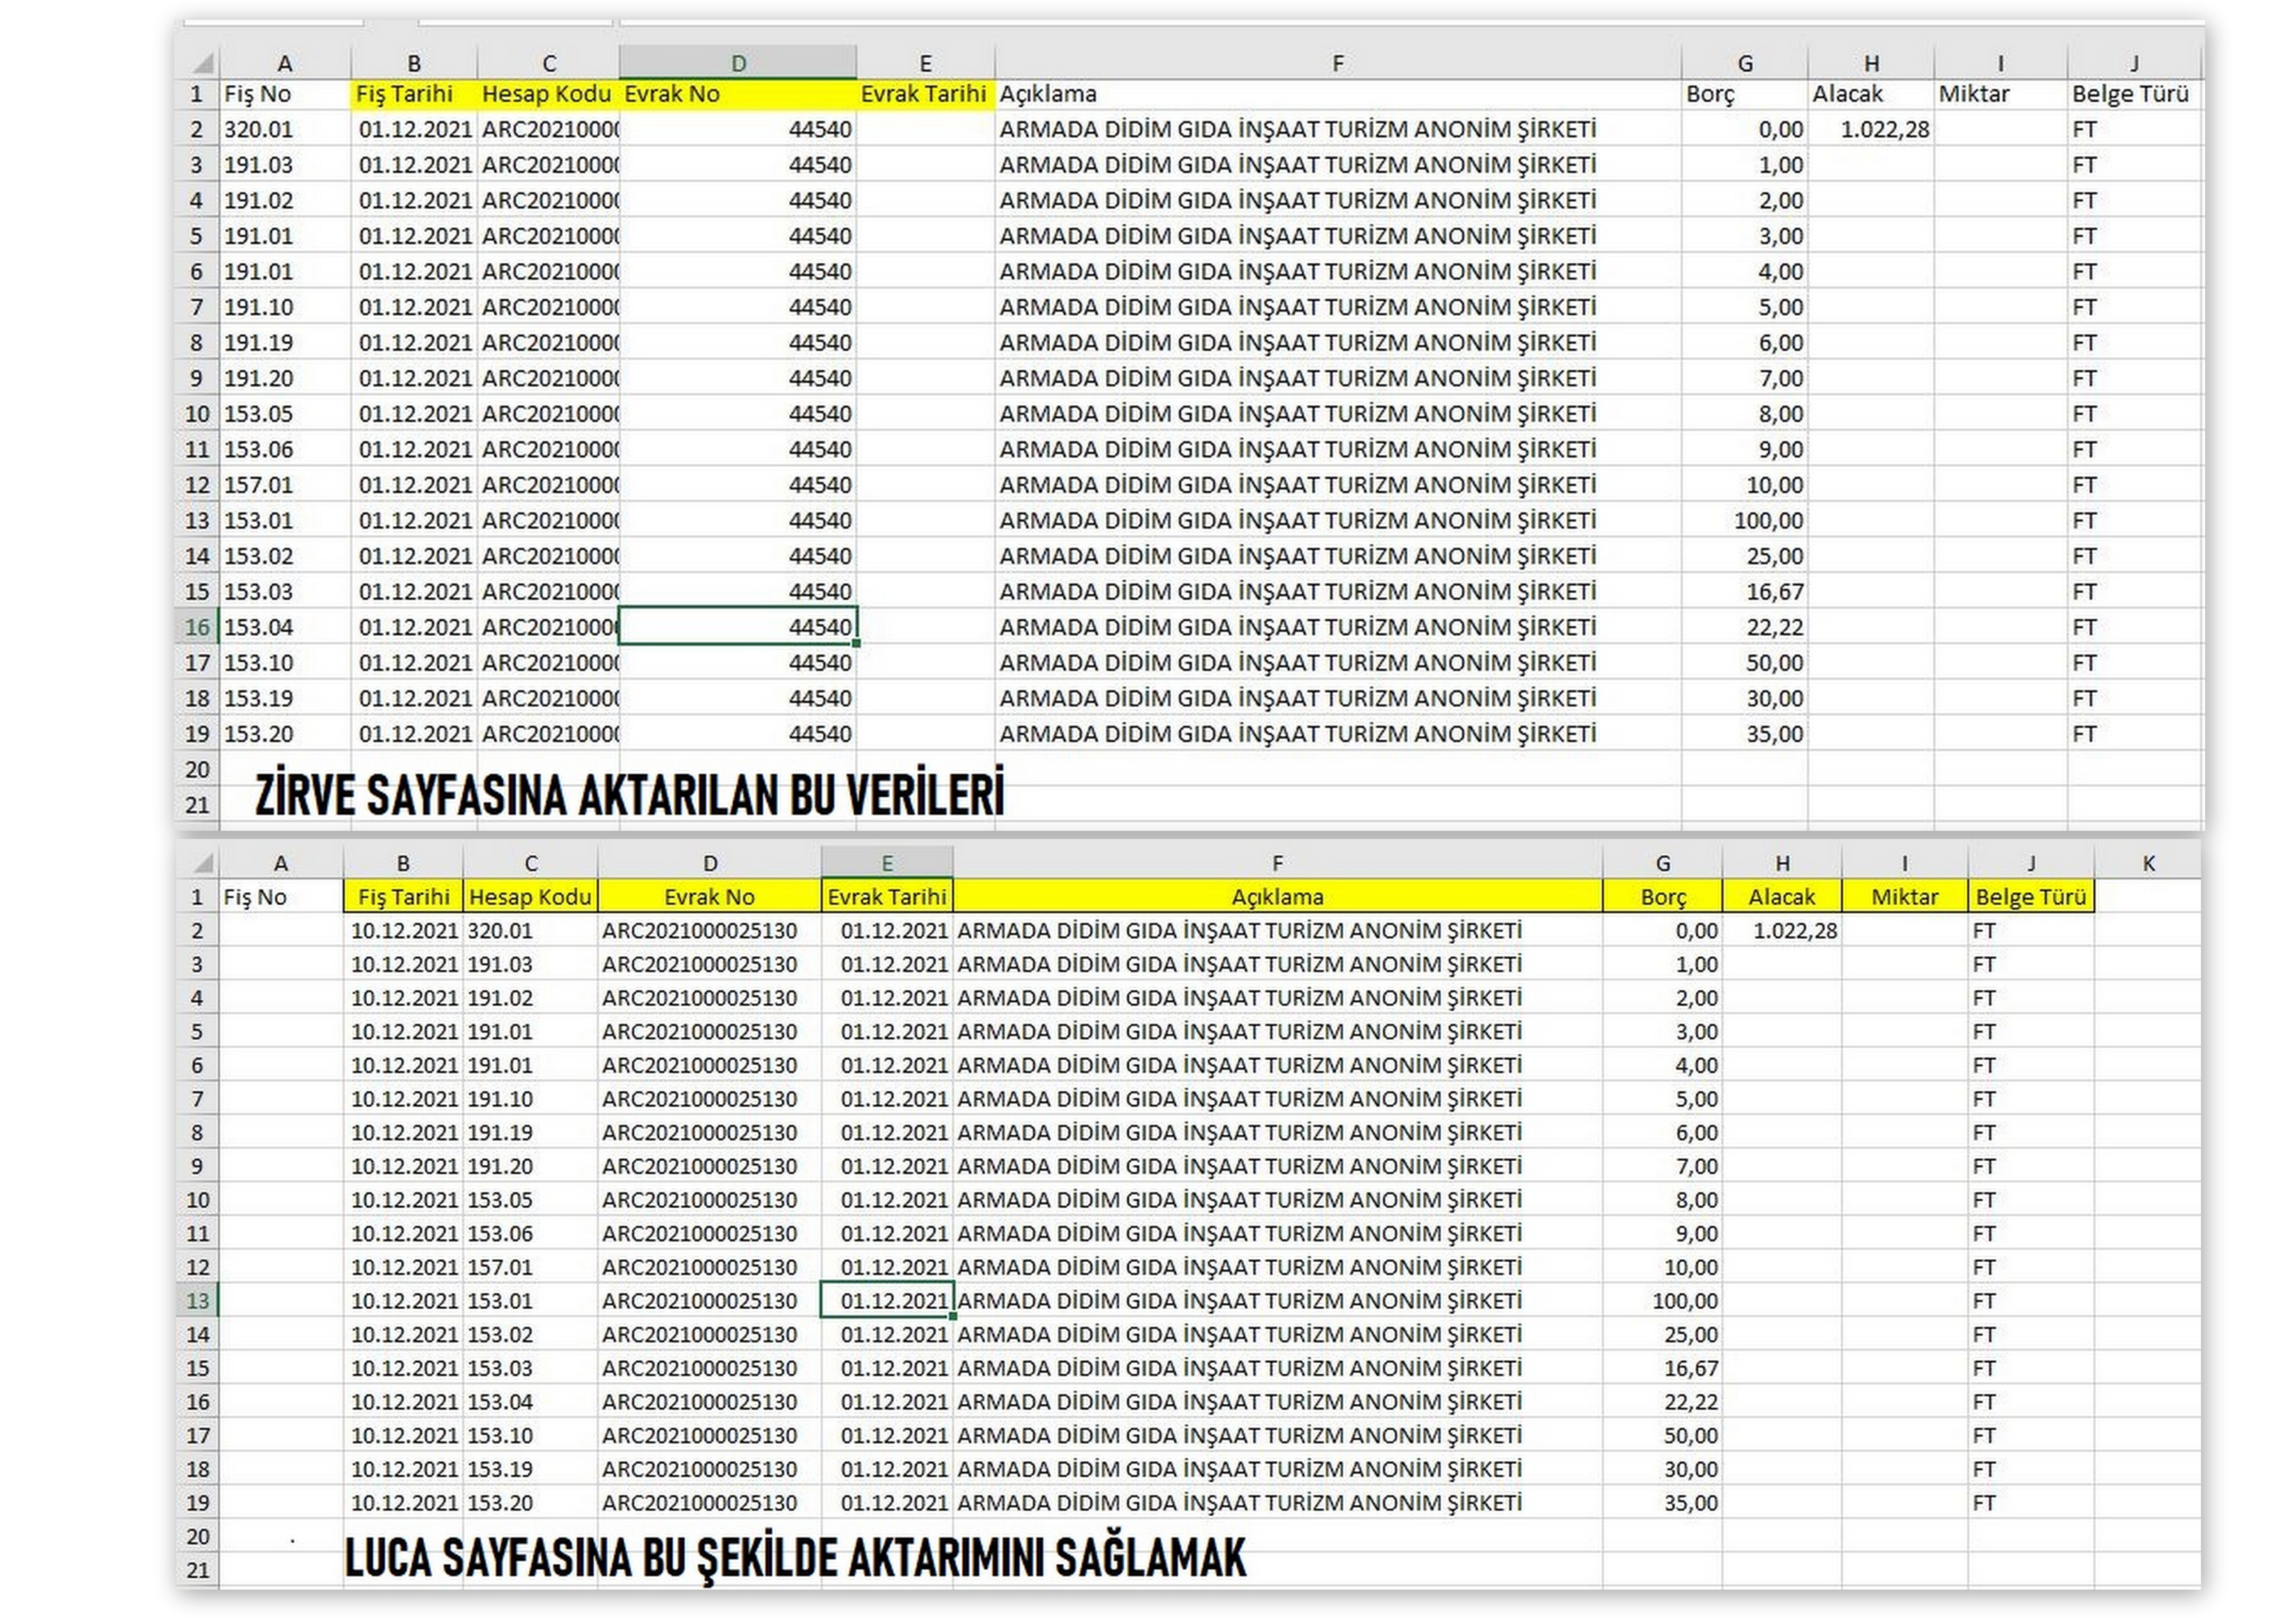Viewport: 2296px width, 1623px height.
Task: Click Borç value 22,22 in Zirve sheet
Action: pos(1745,627)
